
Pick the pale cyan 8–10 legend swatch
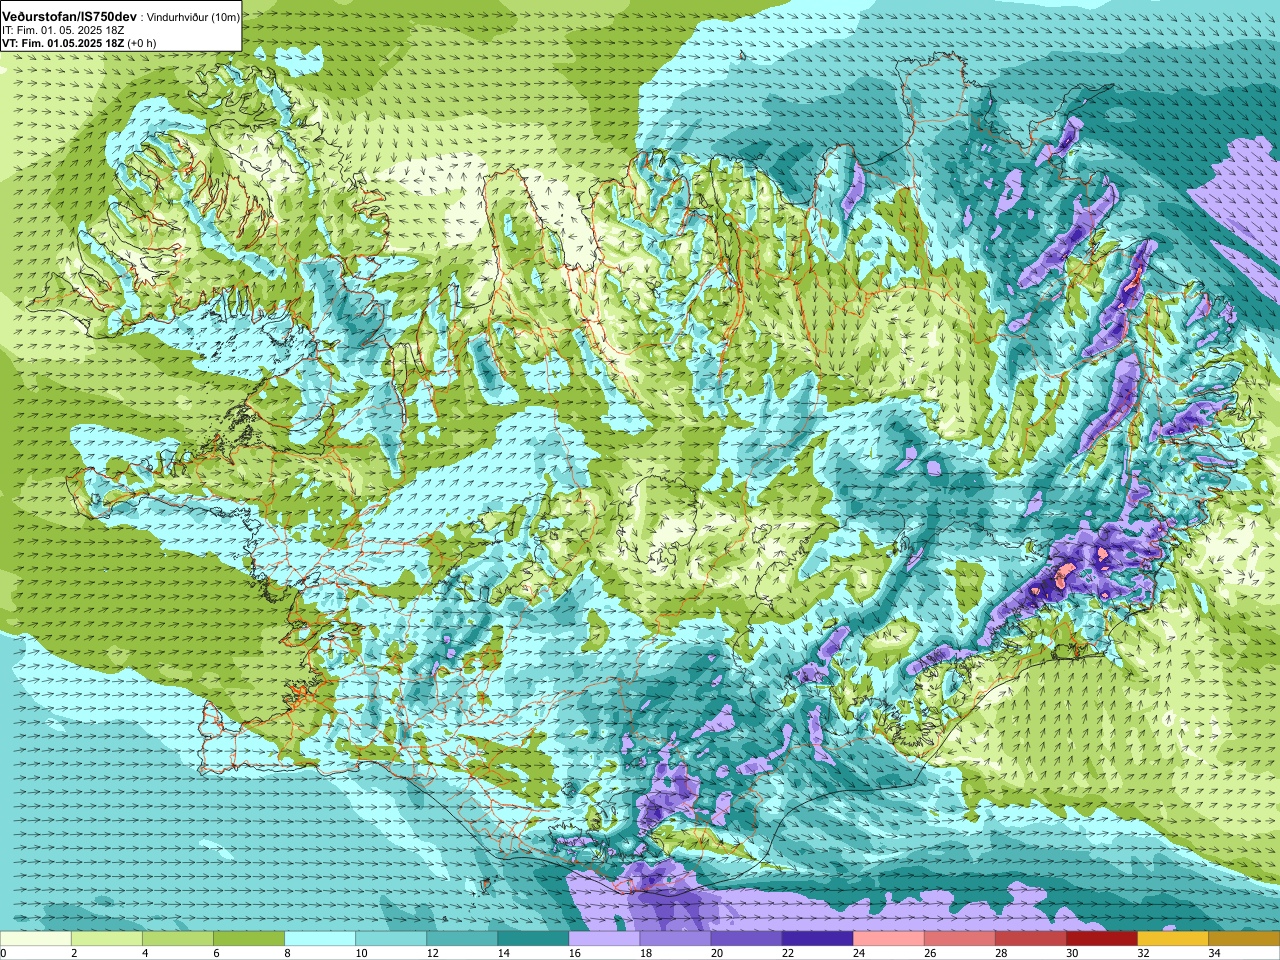[320, 939]
